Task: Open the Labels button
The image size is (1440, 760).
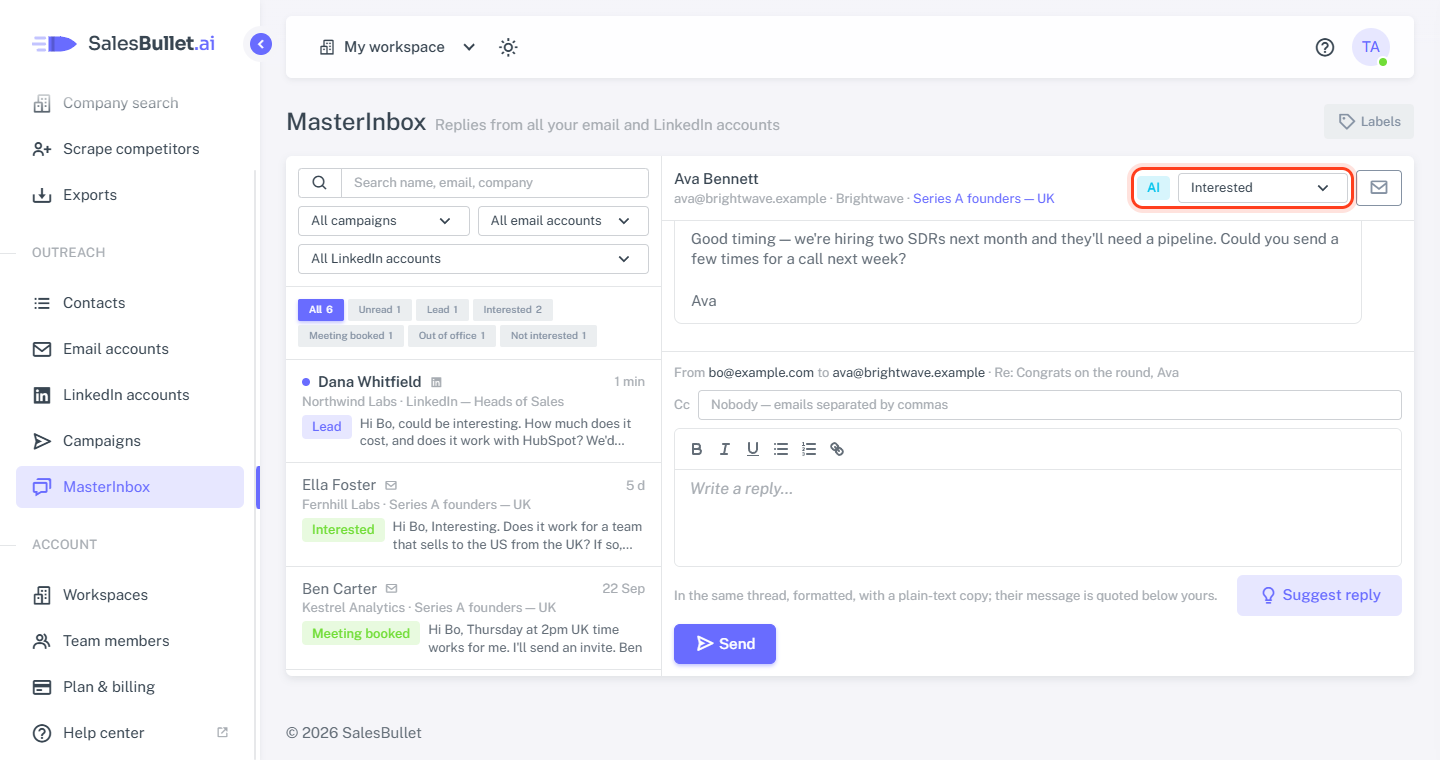Action: coord(1369,122)
